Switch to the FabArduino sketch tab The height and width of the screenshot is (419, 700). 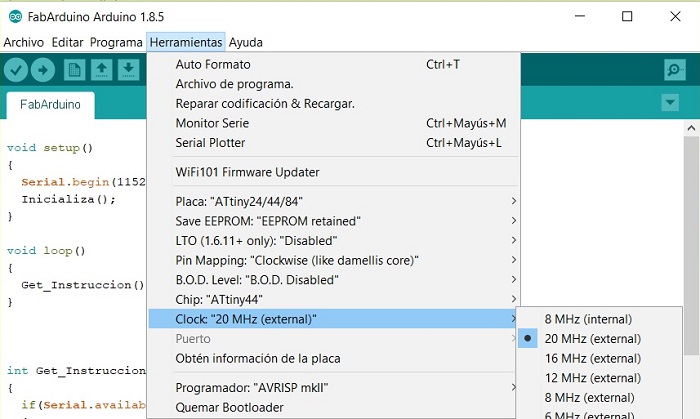coord(50,105)
